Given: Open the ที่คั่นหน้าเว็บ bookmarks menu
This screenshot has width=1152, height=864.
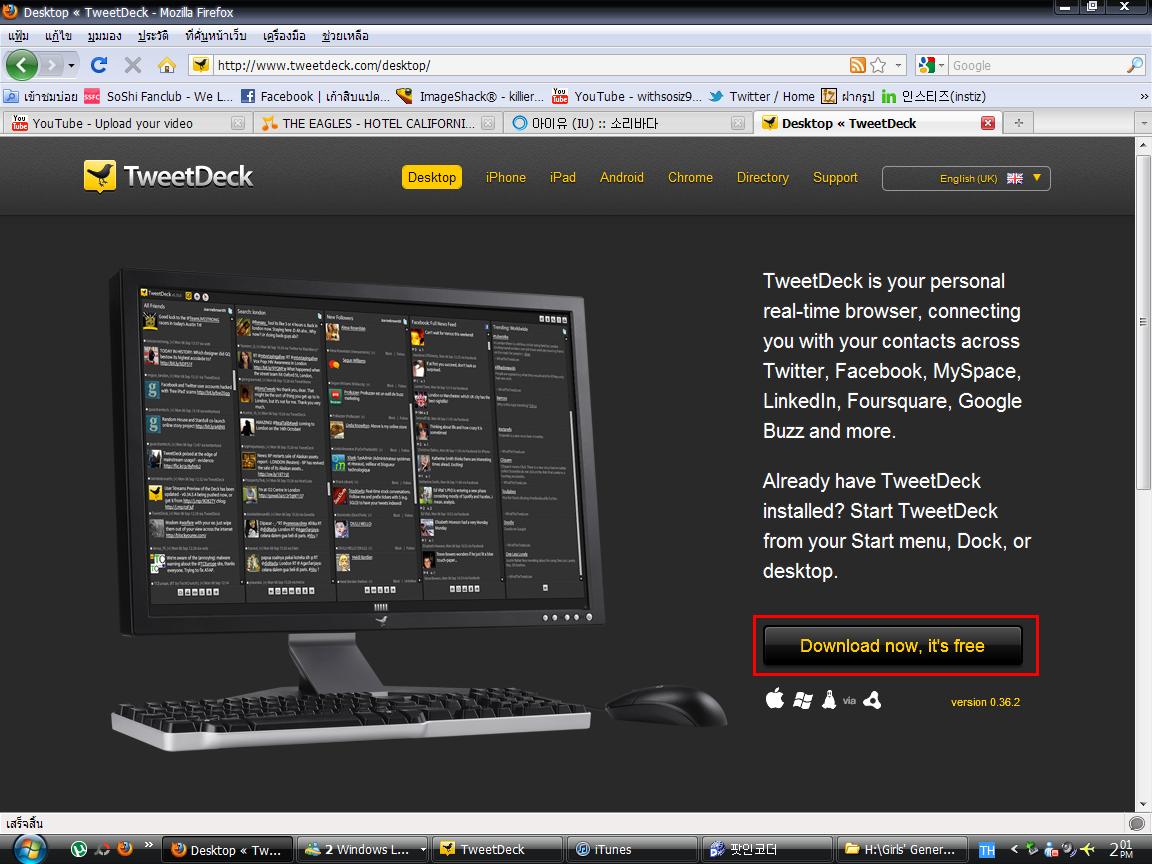Looking at the screenshot, I should click(216, 35).
